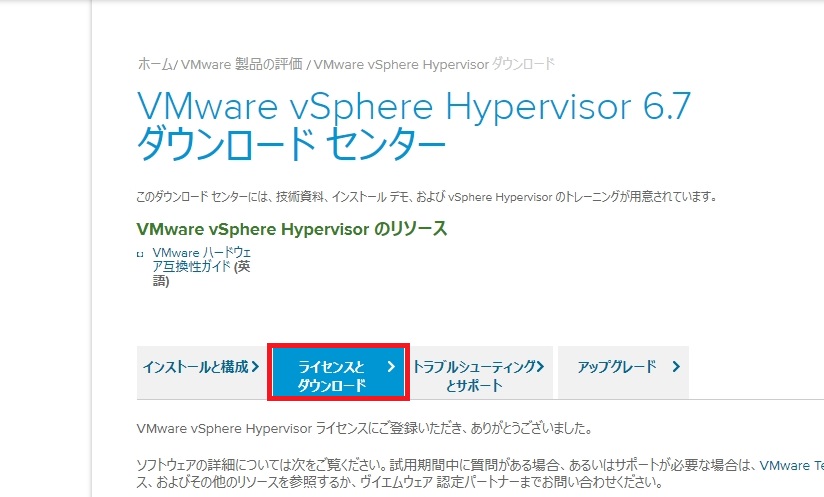This screenshot has height=497, width=824.
Task: Click the VMware vSphere Hypervisor ダウンロード breadcrumb text
Action: (x=434, y=65)
